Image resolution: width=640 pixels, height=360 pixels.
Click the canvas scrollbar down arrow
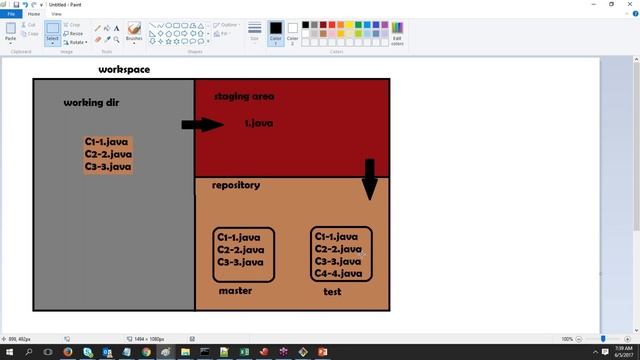click(x=636, y=331)
